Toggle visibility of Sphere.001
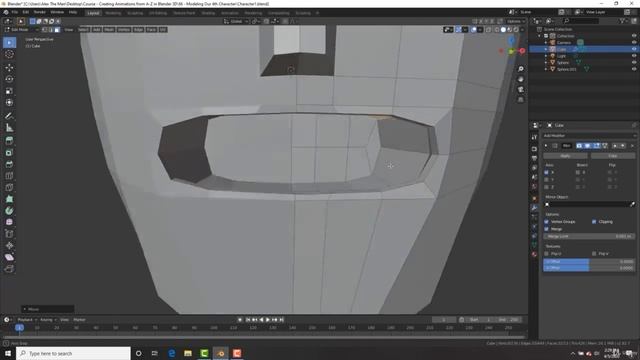This screenshot has width=640, height=360. pyautogui.click(x=634, y=69)
